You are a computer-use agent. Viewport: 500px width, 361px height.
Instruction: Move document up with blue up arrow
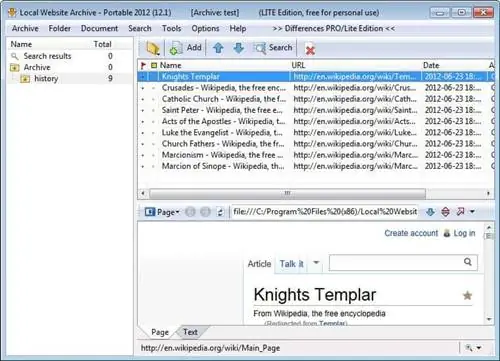(x=218, y=48)
